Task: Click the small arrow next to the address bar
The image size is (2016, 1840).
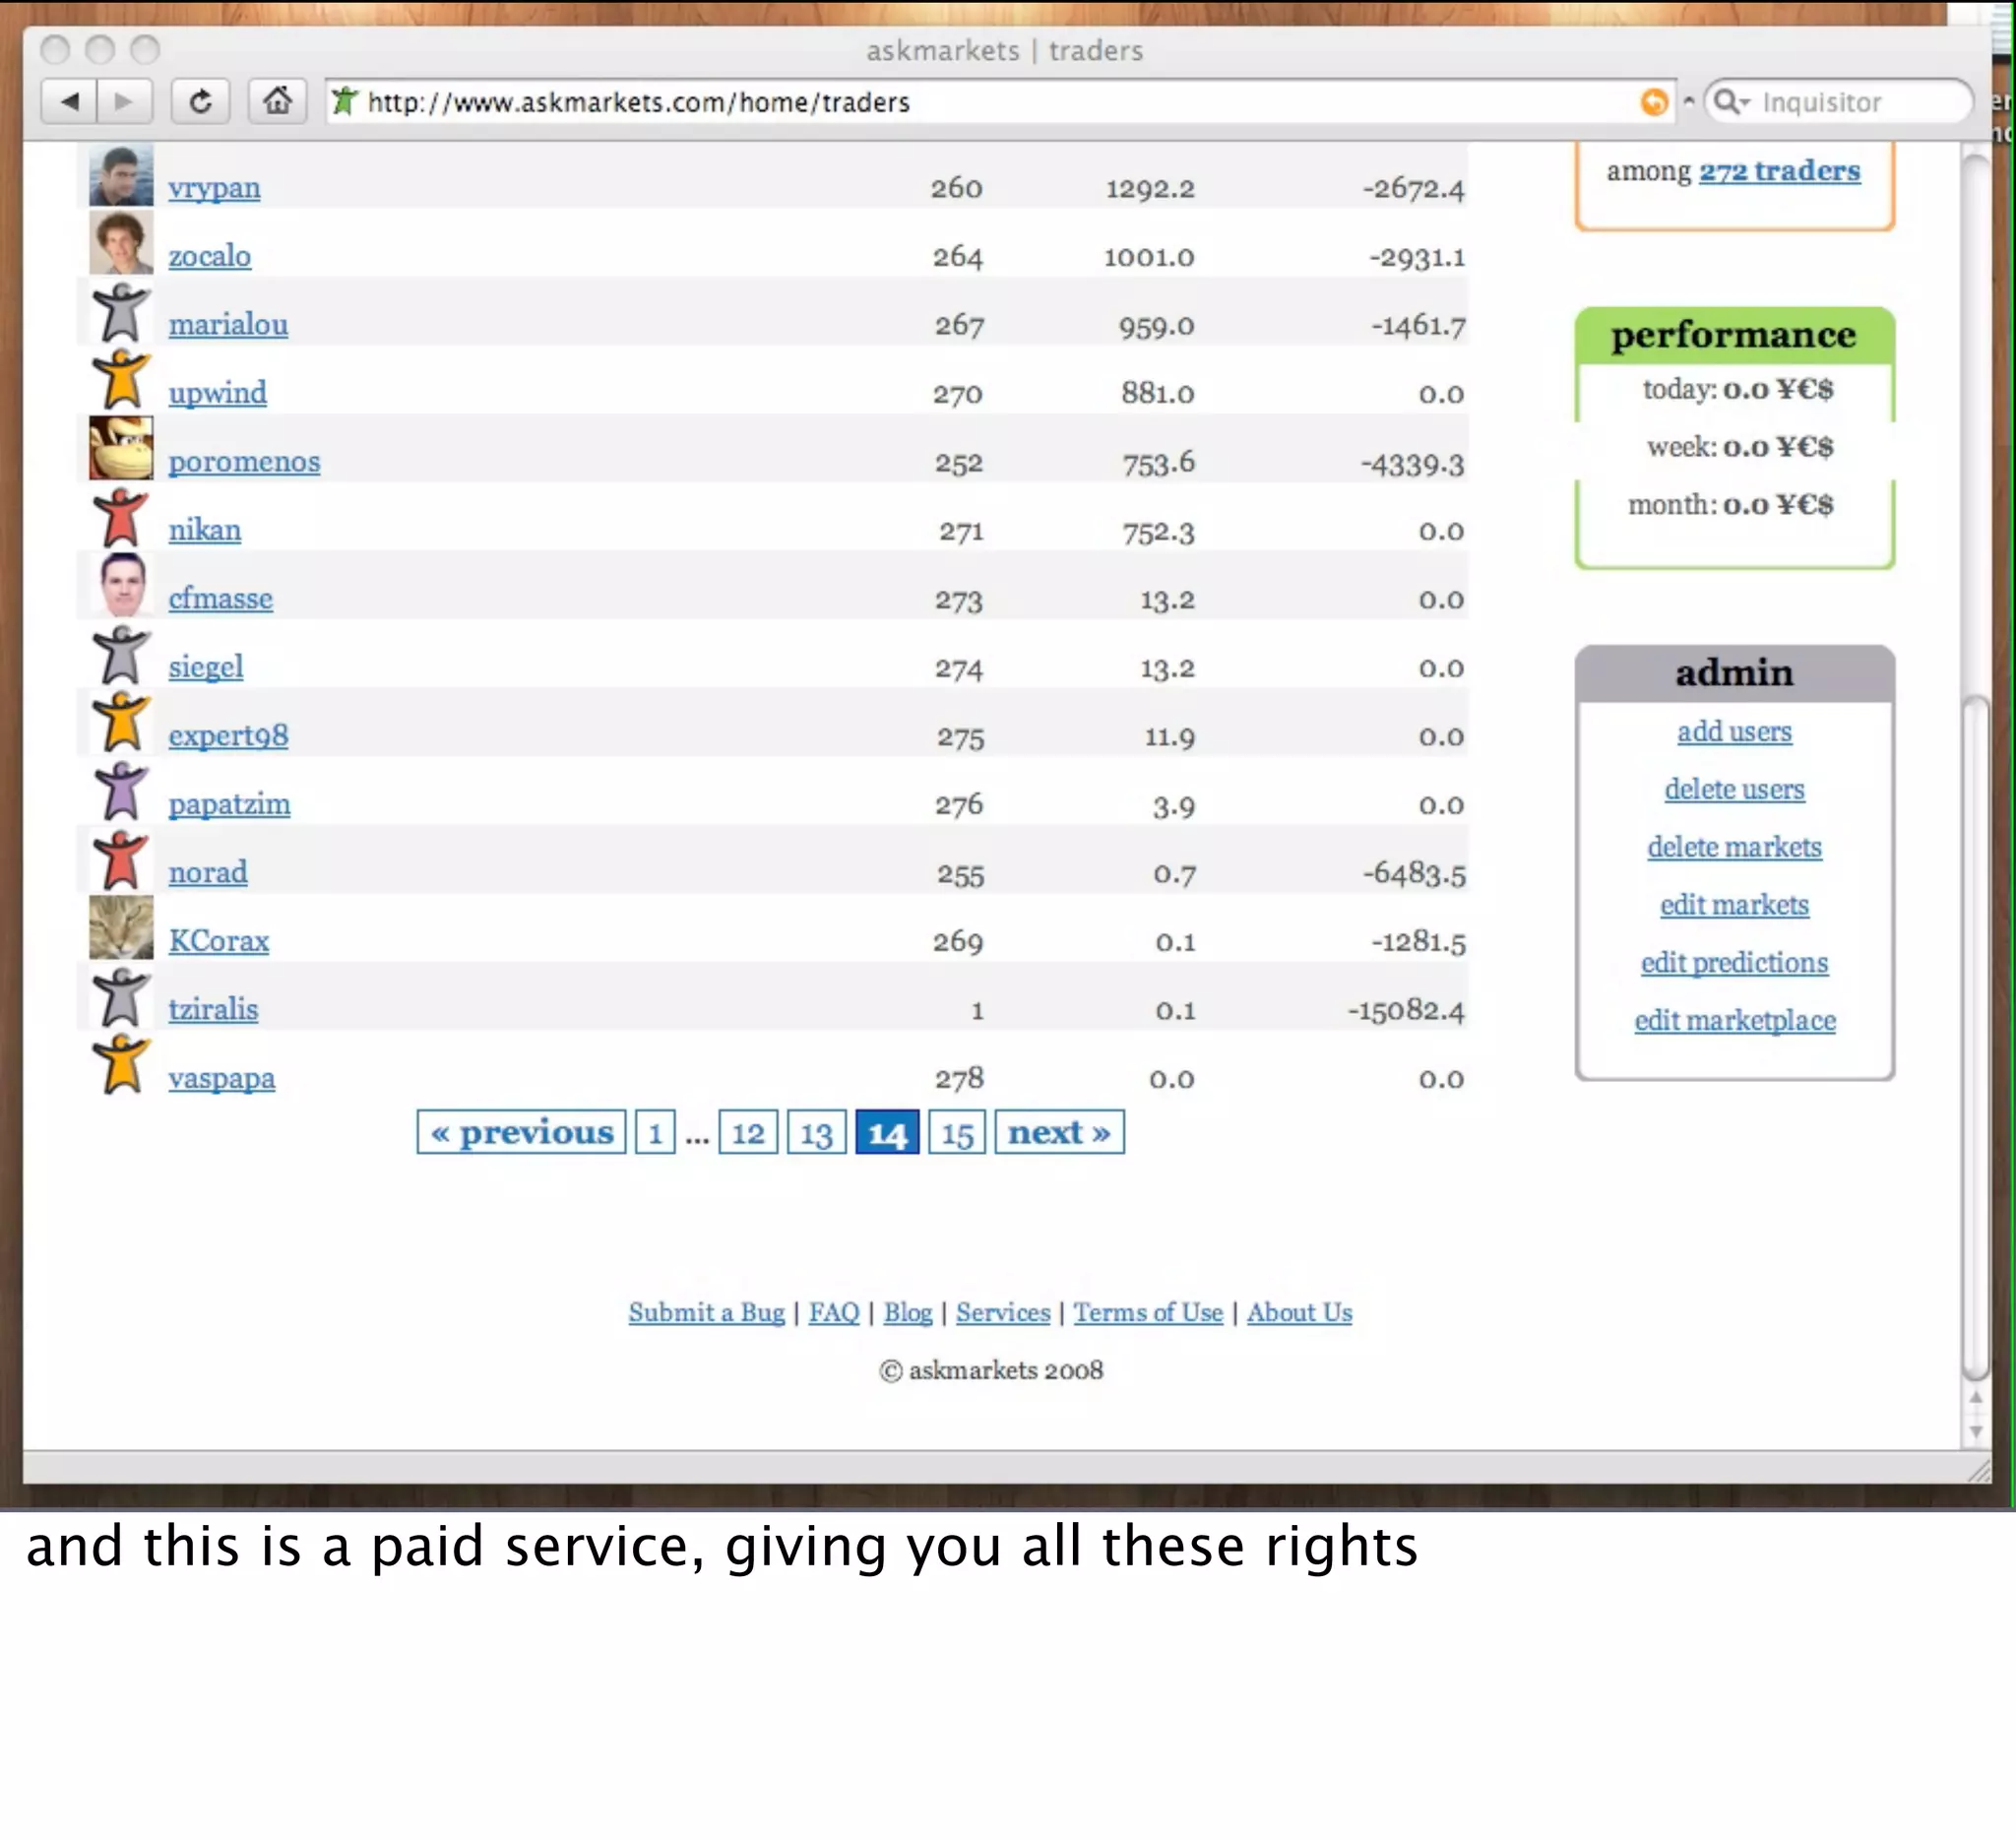Action: [1689, 102]
